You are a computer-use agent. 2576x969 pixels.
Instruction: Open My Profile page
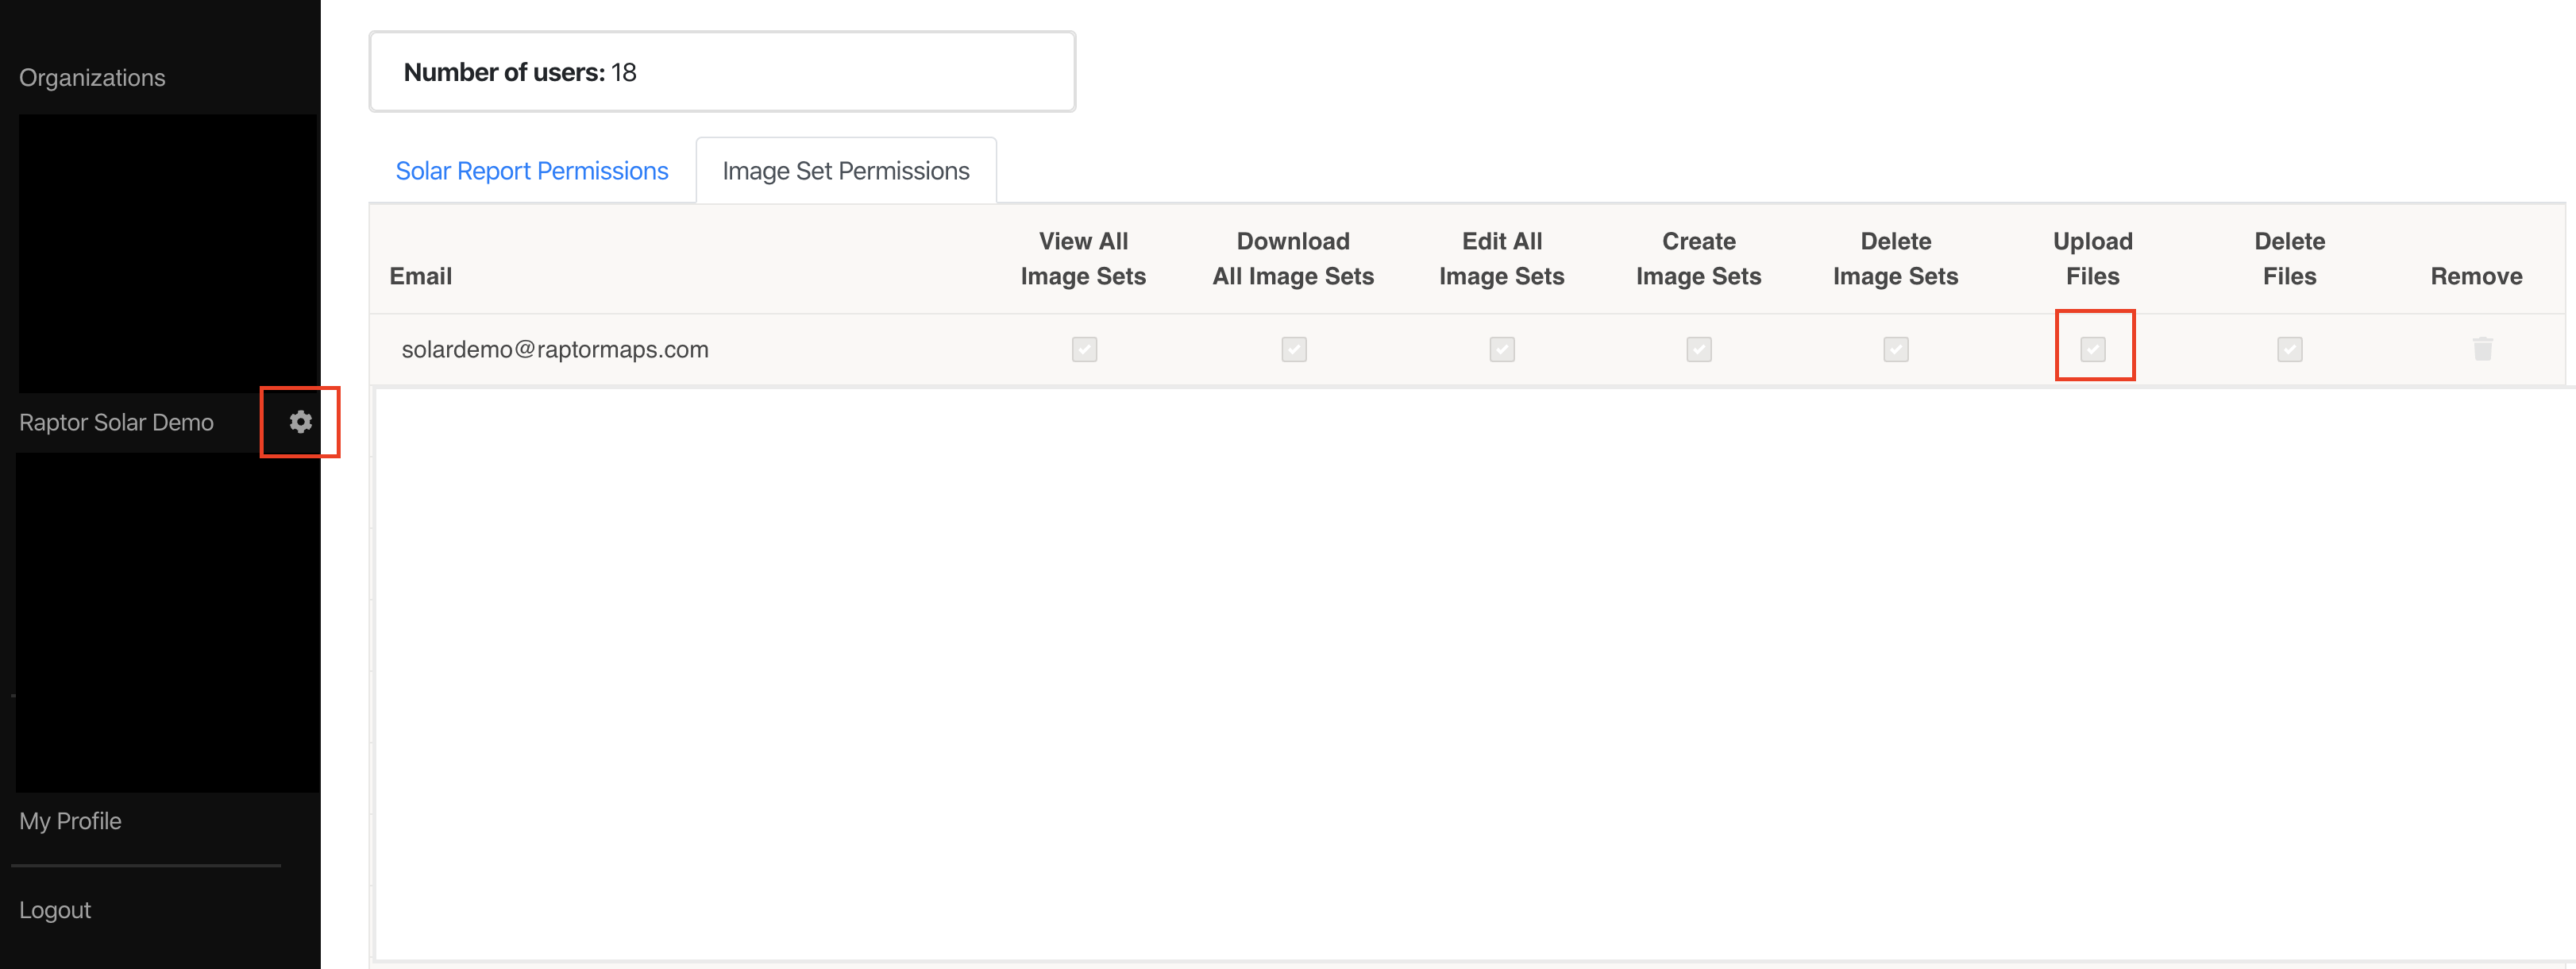(70, 821)
